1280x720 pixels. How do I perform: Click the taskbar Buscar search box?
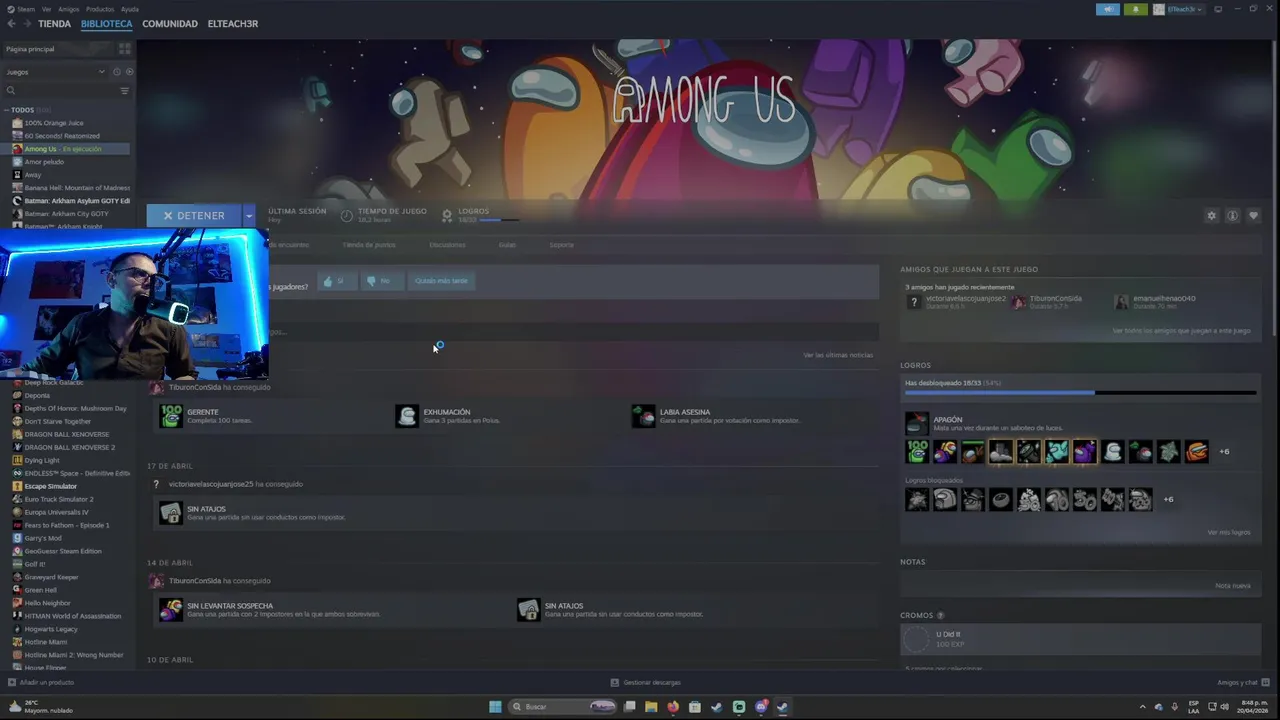click(x=562, y=707)
